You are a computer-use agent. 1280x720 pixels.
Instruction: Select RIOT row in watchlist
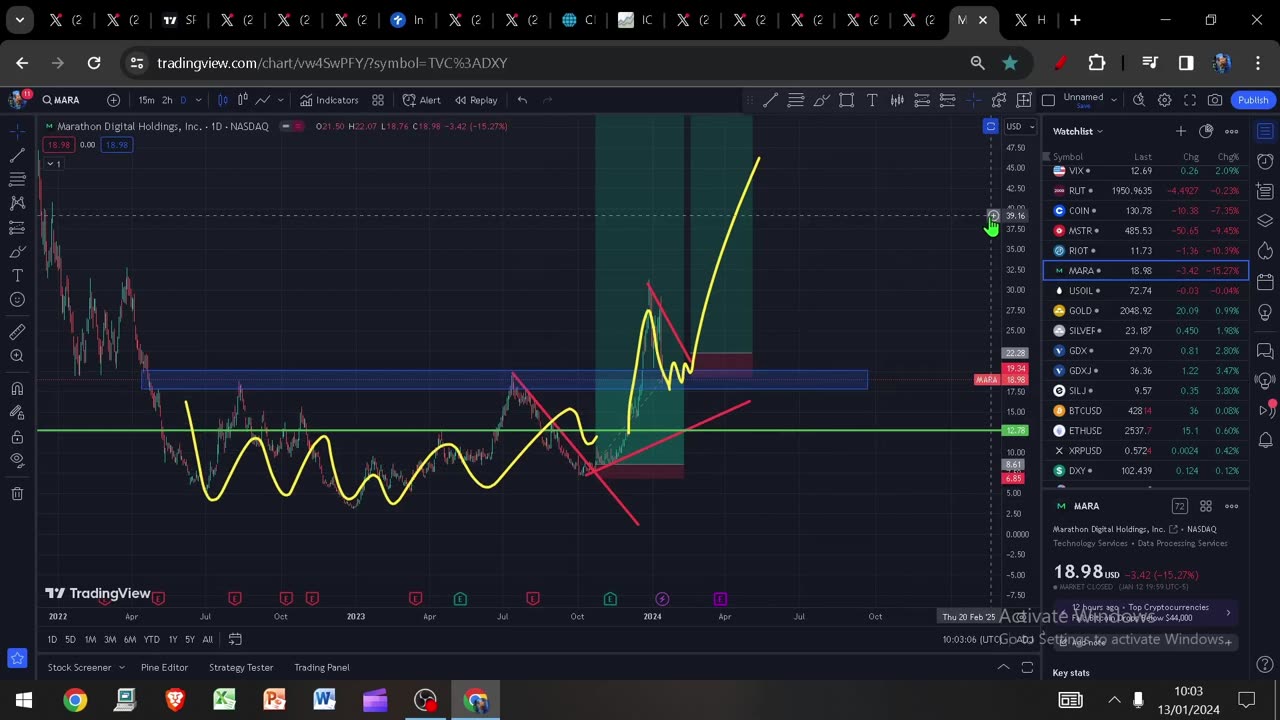coord(1145,251)
